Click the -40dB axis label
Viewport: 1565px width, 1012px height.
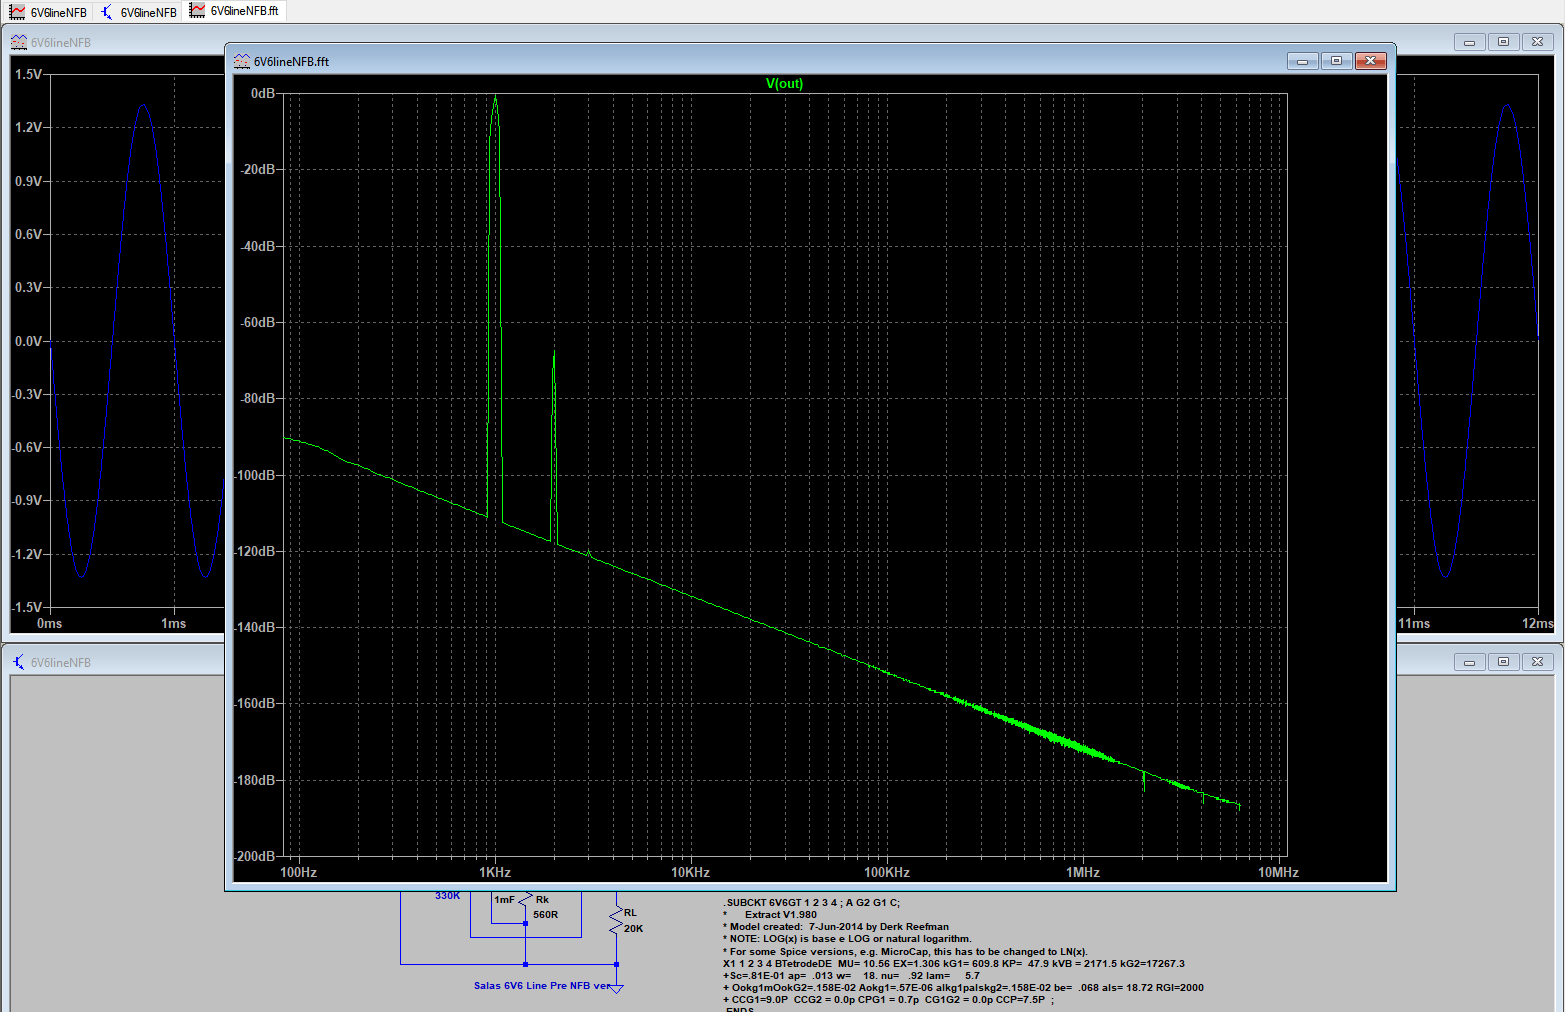point(257,246)
